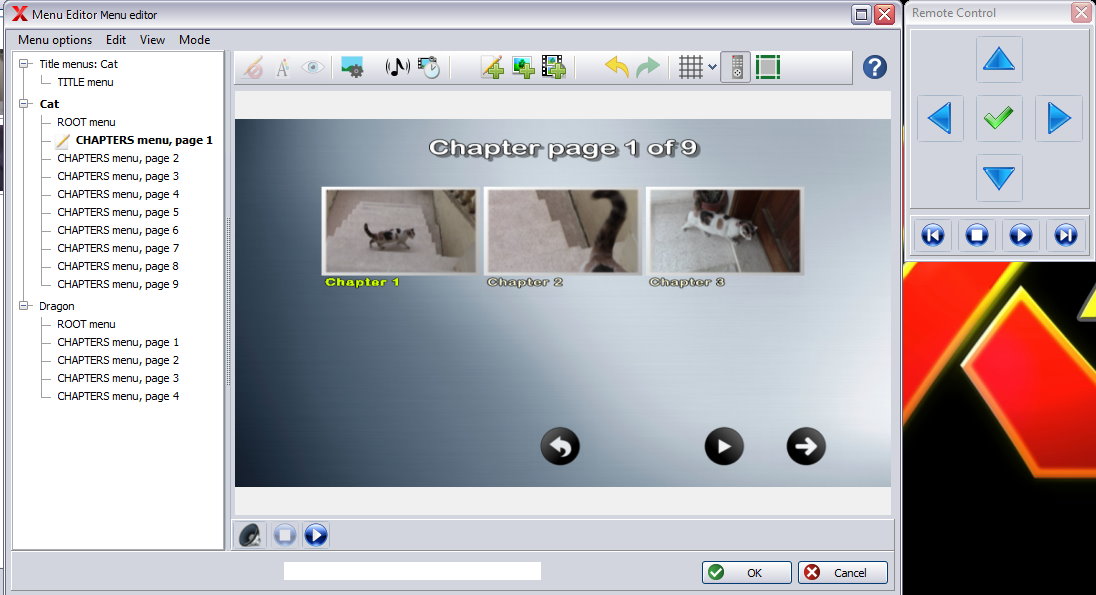
Task: Close the Remote Control window
Action: click(1081, 13)
